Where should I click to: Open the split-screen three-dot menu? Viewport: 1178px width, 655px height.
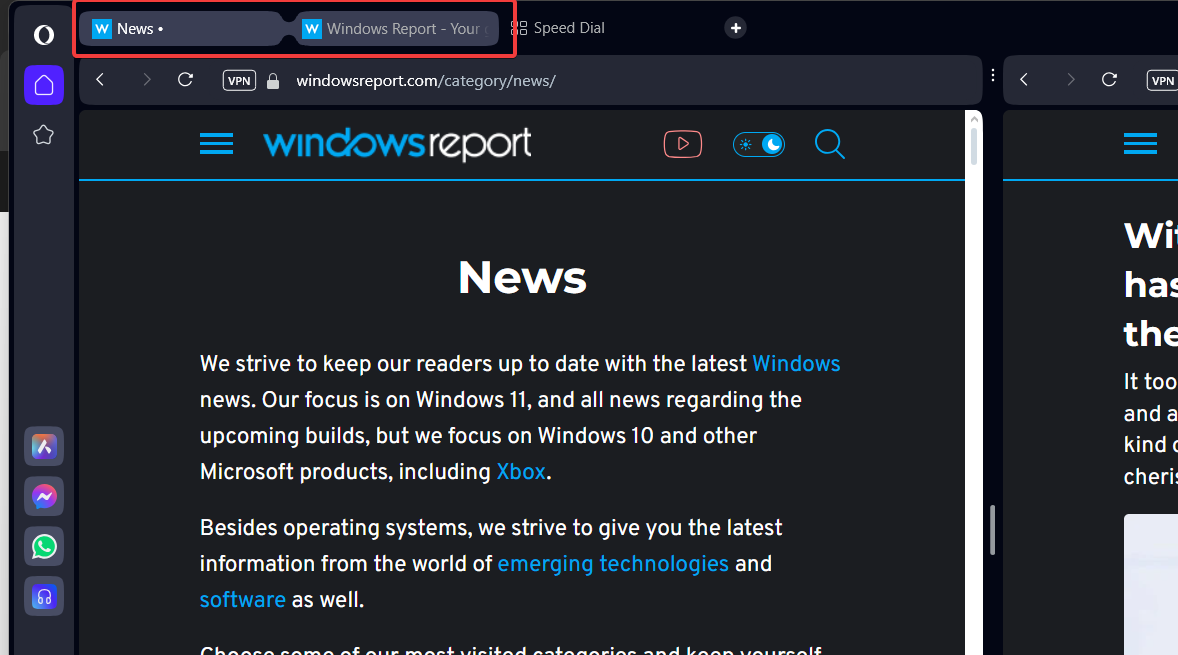[992, 75]
